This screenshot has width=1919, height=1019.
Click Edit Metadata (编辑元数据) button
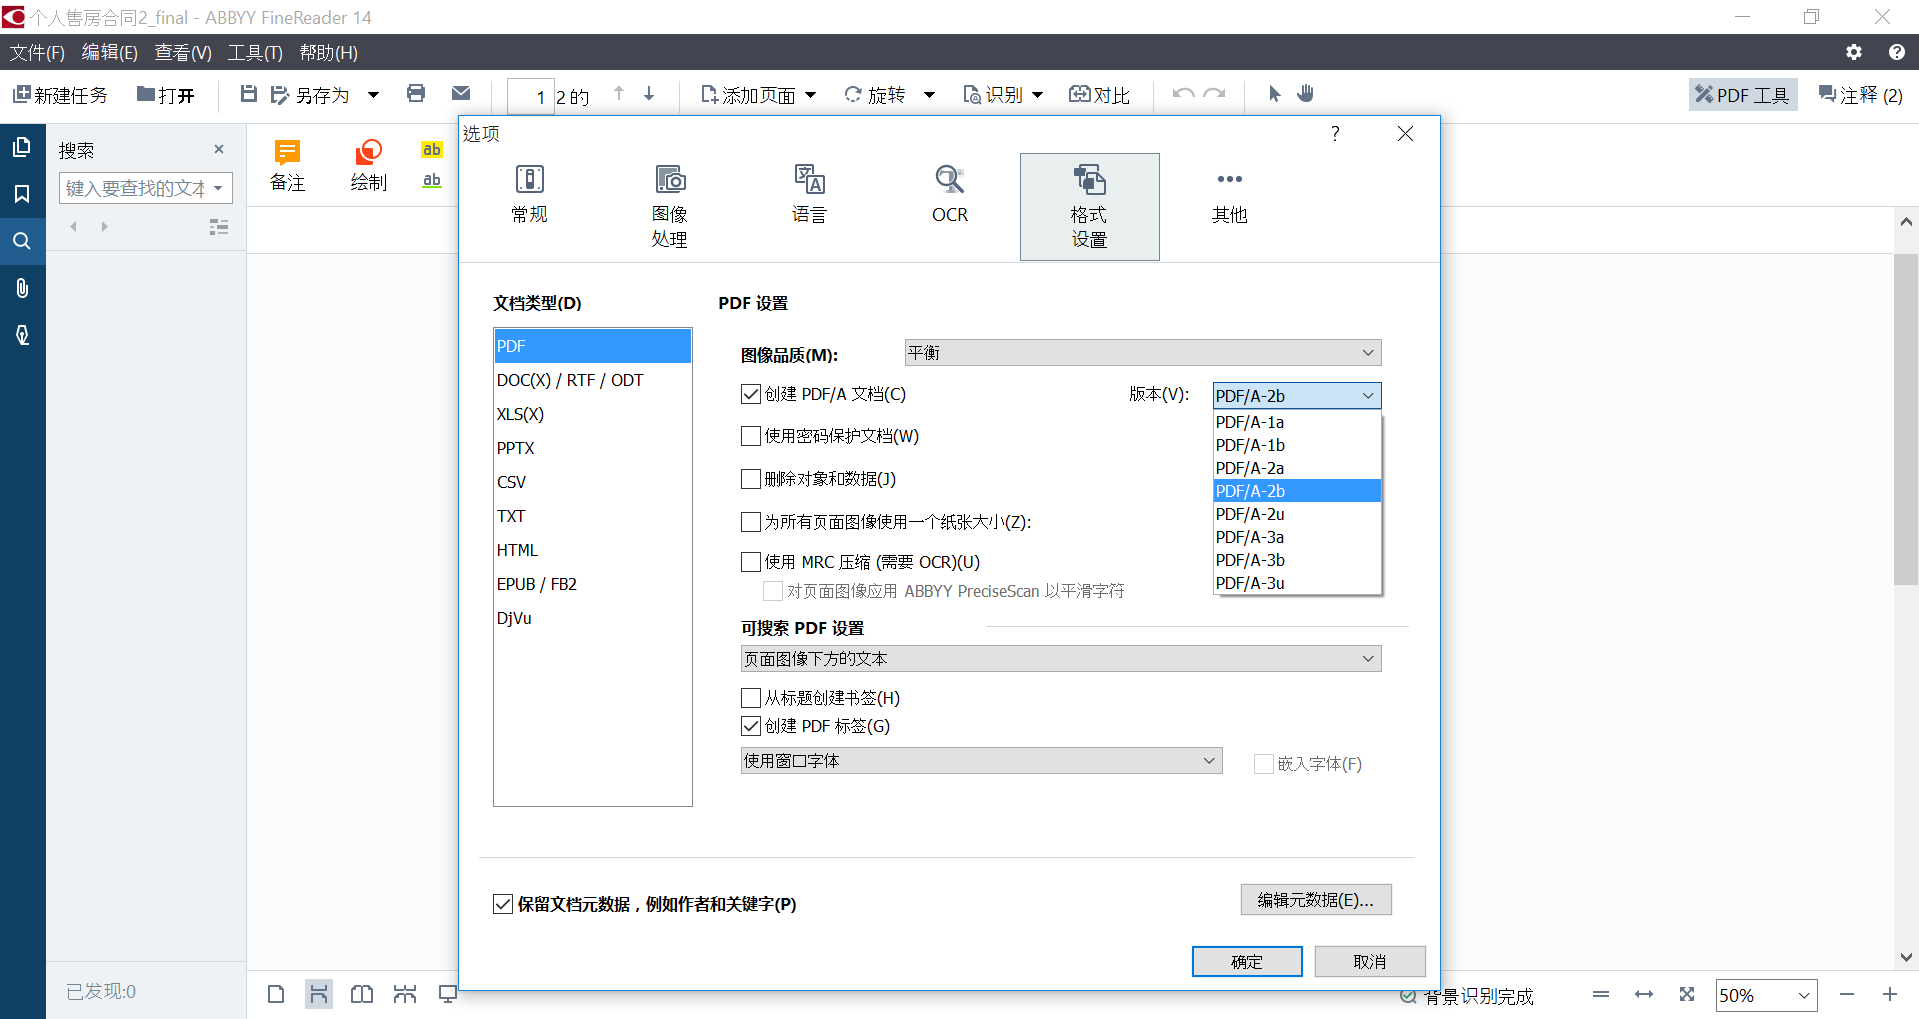pos(1316,900)
